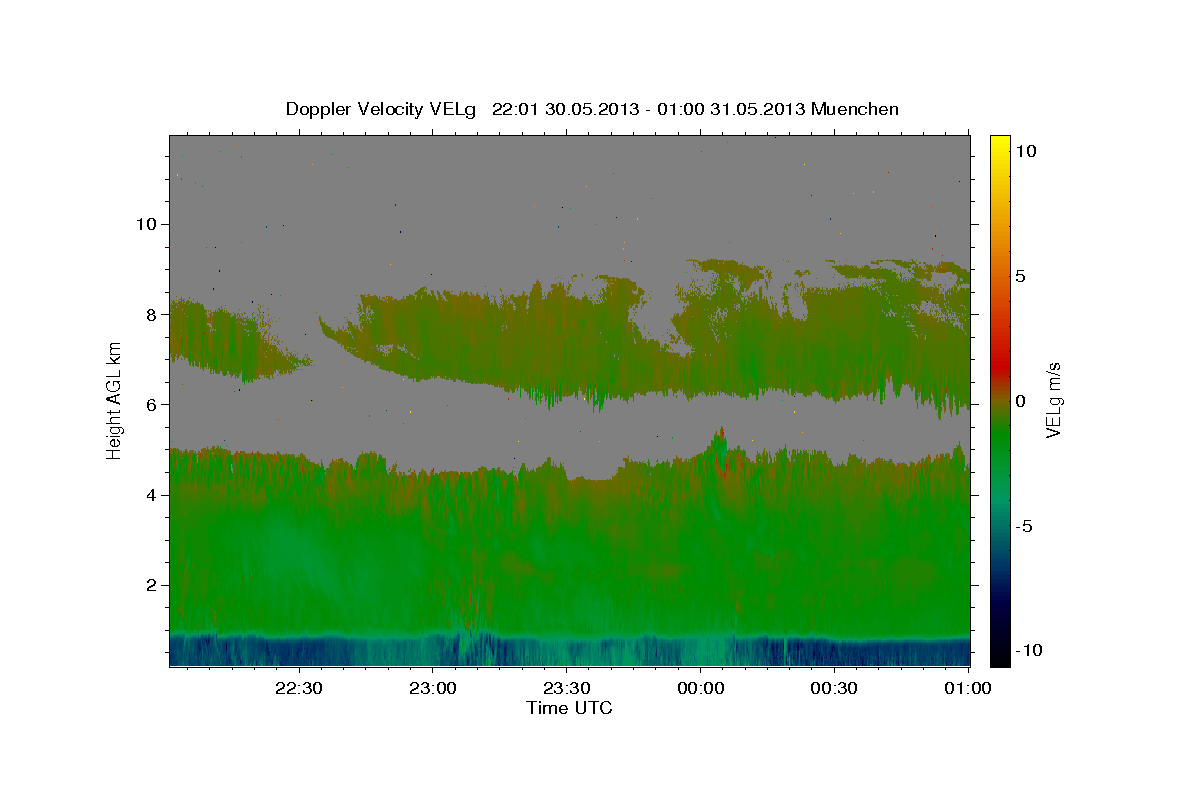Screen dimensions: 1200x800
Task: Click the colorbar value 10 label
Action: (x=1025, y=150)
